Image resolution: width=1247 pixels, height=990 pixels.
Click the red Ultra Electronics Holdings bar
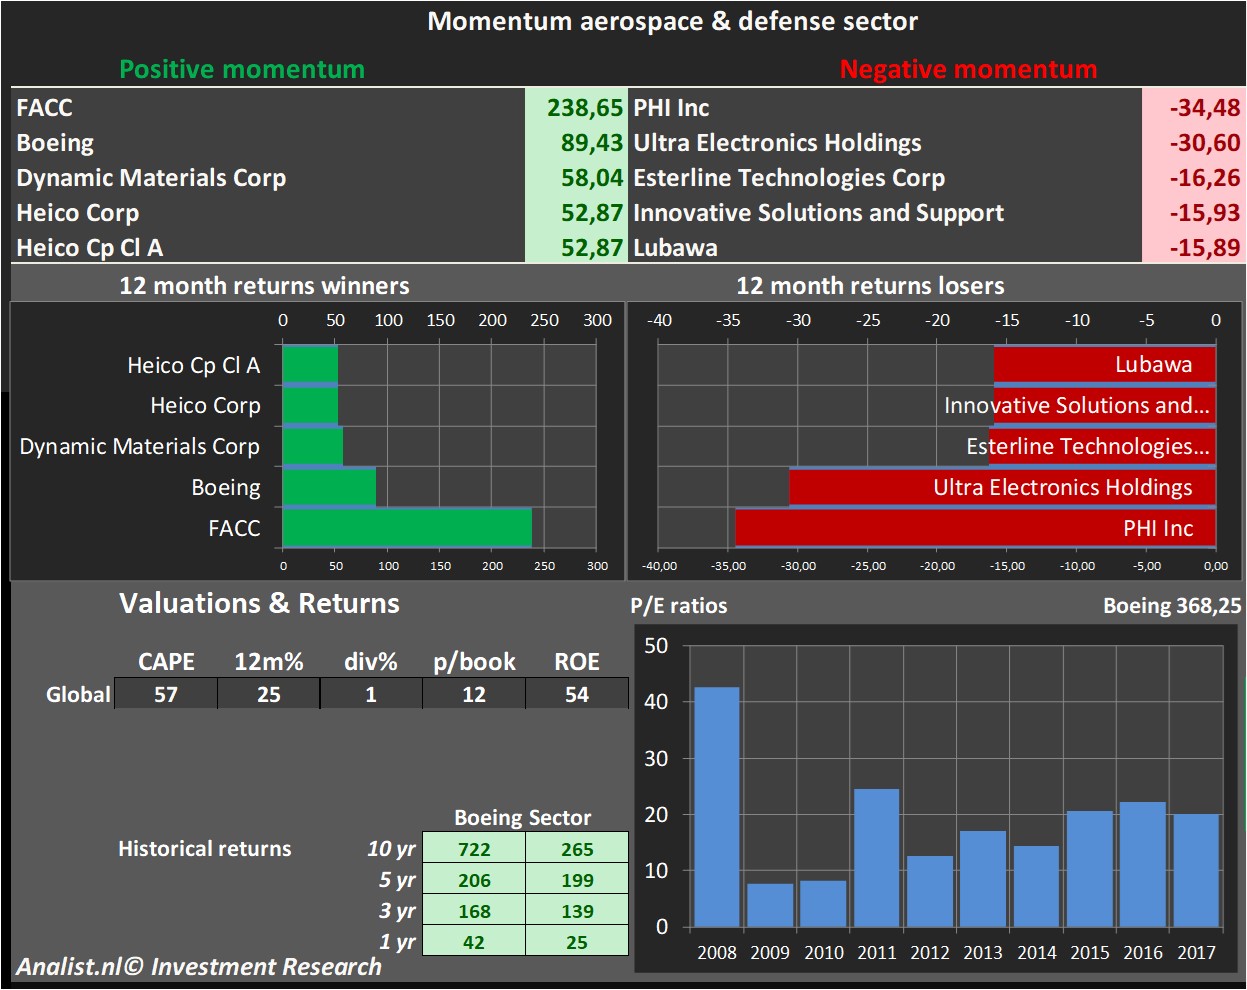coord(1002,487)
